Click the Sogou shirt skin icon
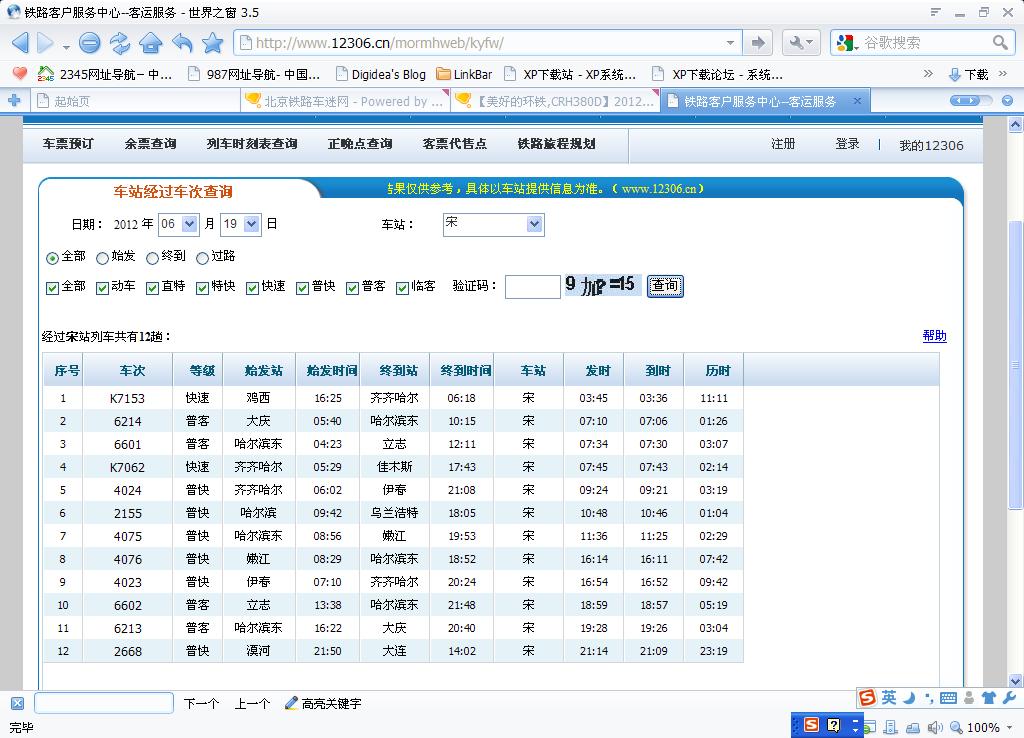This screenshot has height=738, width=1024. pyautogui.click(x=989, y=698)
